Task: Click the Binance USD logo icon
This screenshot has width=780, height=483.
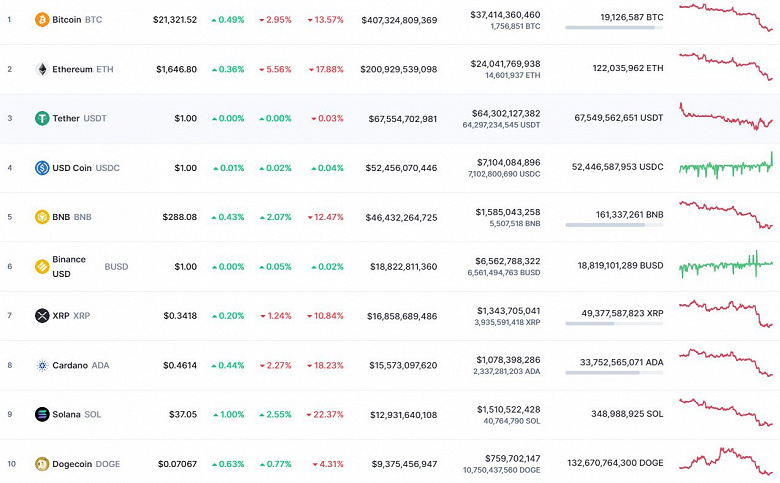Action: click(x=42, y=266)
